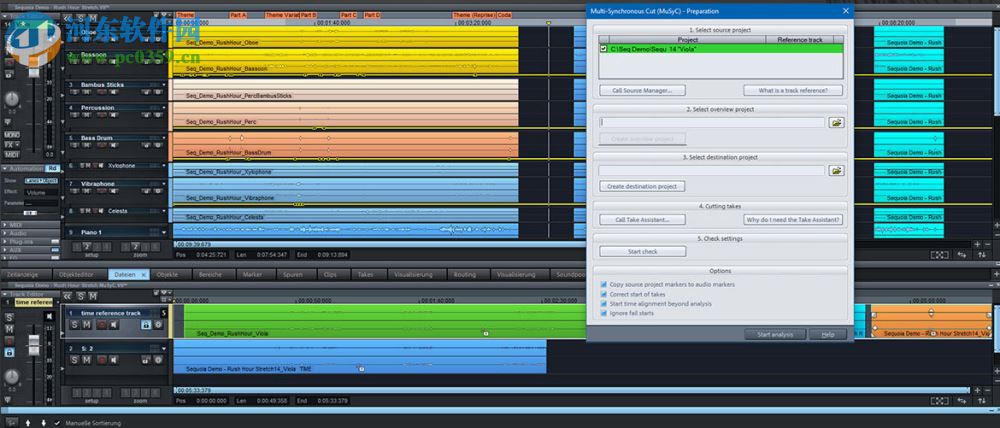
Task: Toggle Start time alignment beyond analysis
Action: [603, 304]
